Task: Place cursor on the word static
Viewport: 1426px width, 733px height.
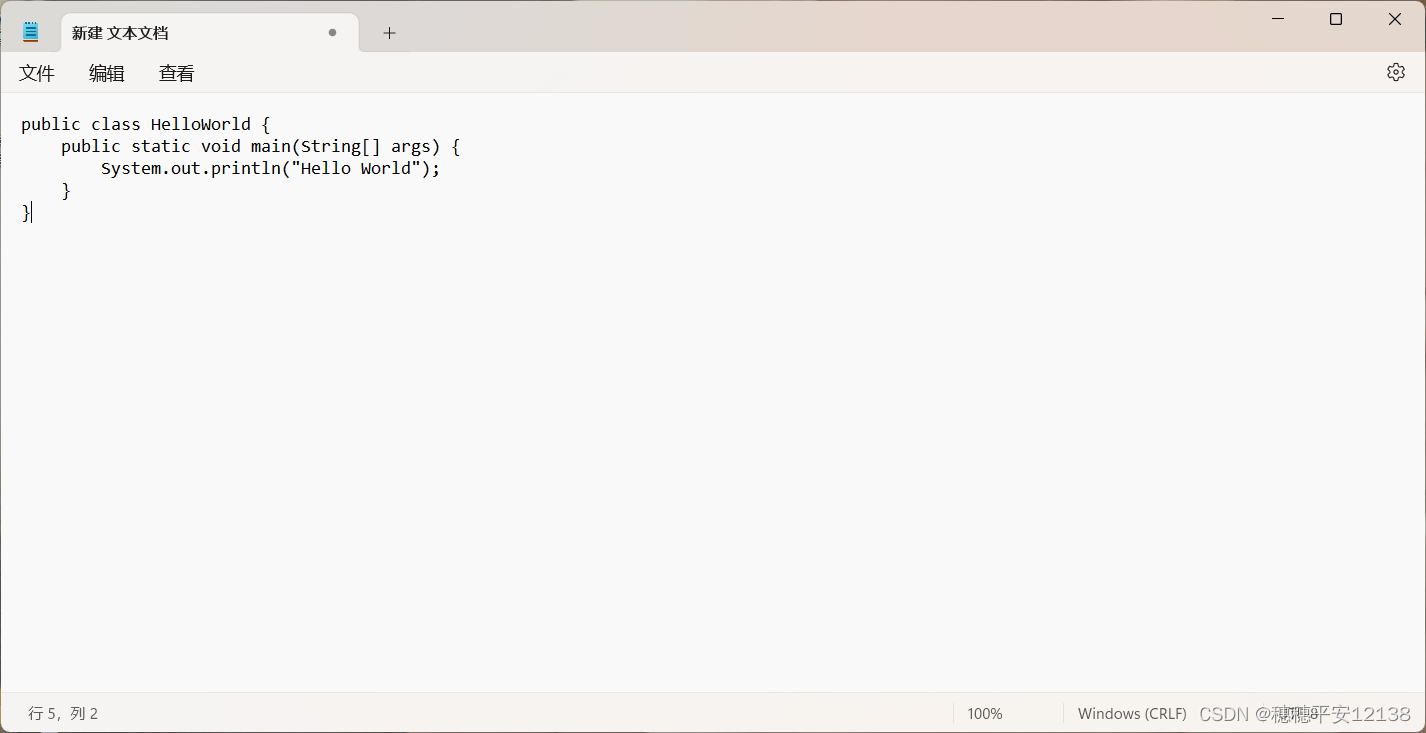Action: (x=161, y=146)
